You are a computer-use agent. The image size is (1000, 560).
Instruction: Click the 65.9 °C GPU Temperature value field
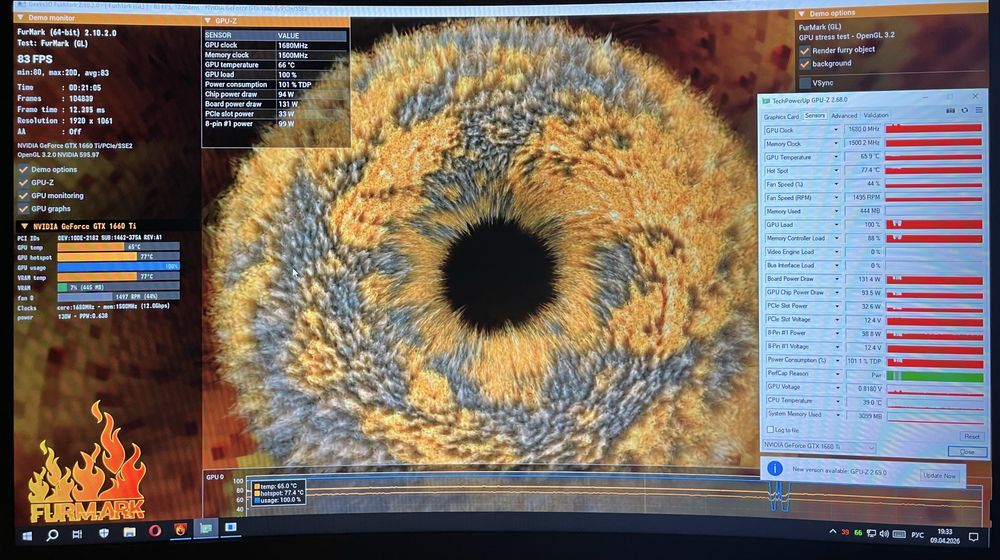coord(863,157)
